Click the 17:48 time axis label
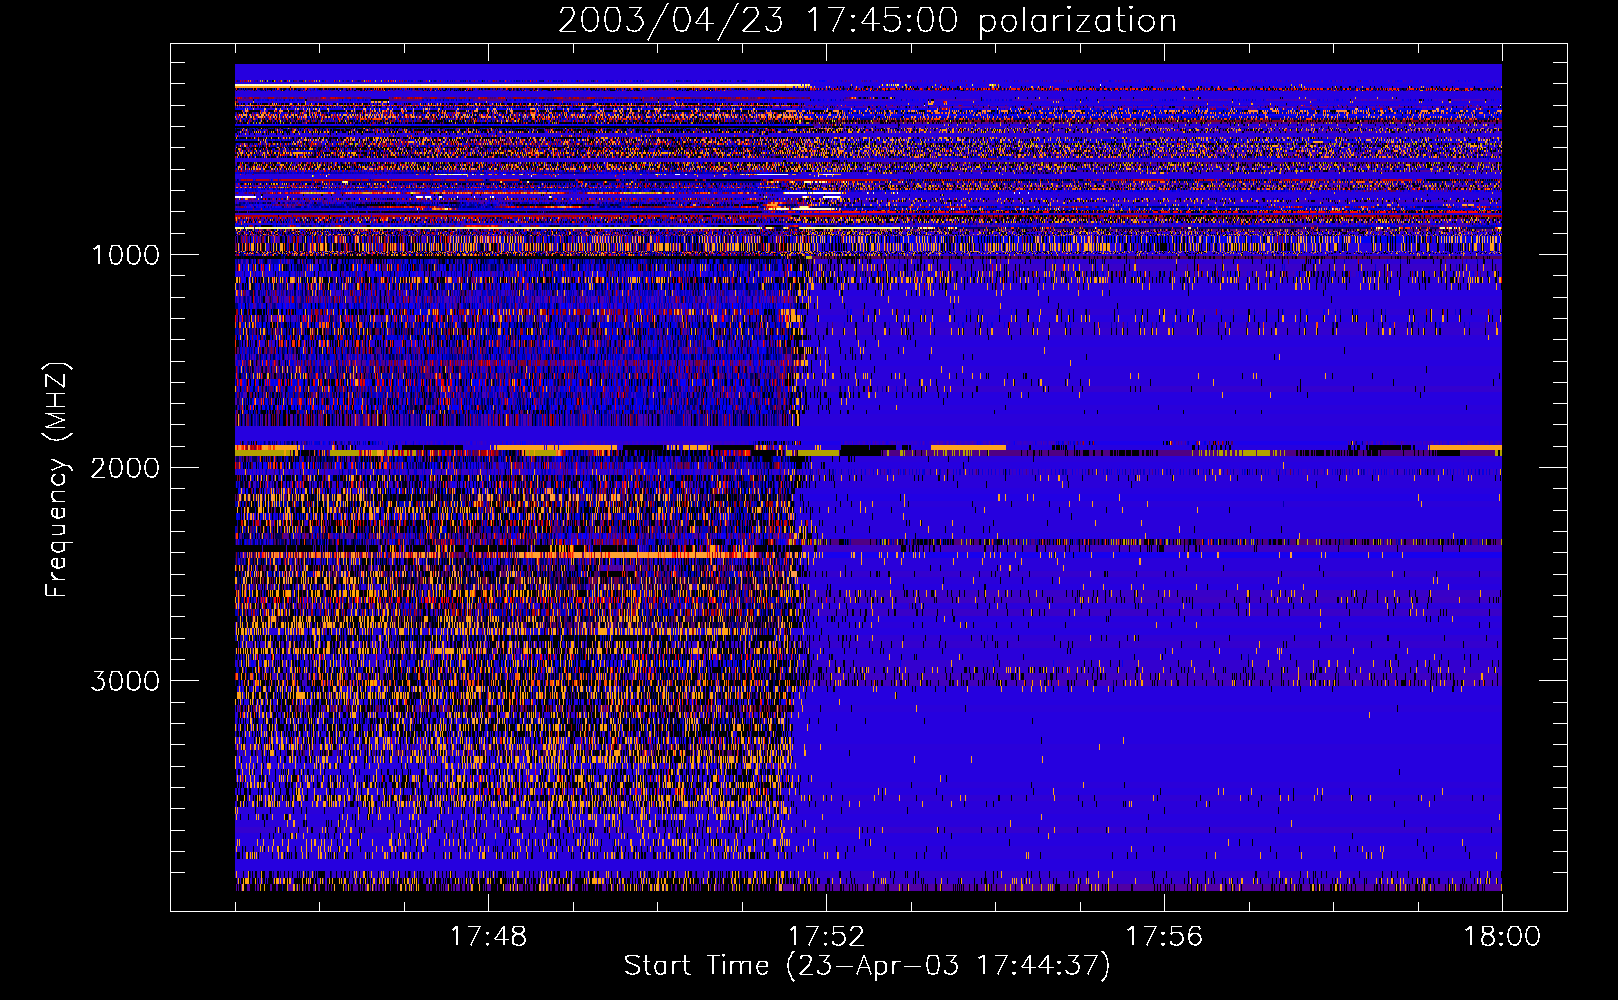 pyautogui.click(x=488, y=937)
